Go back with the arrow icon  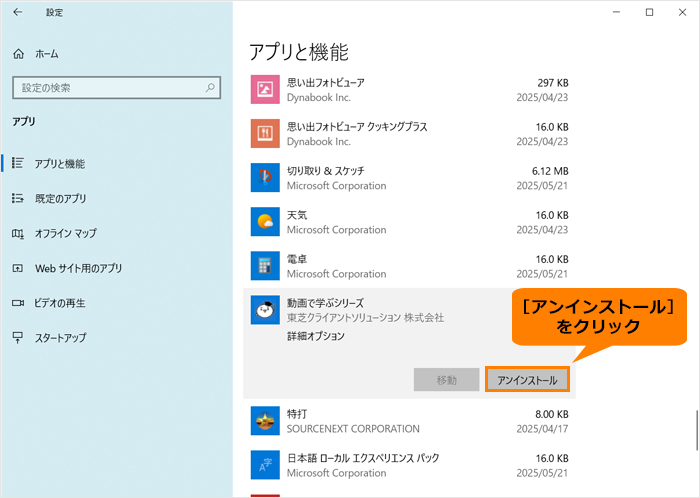(x=17, y=12)
